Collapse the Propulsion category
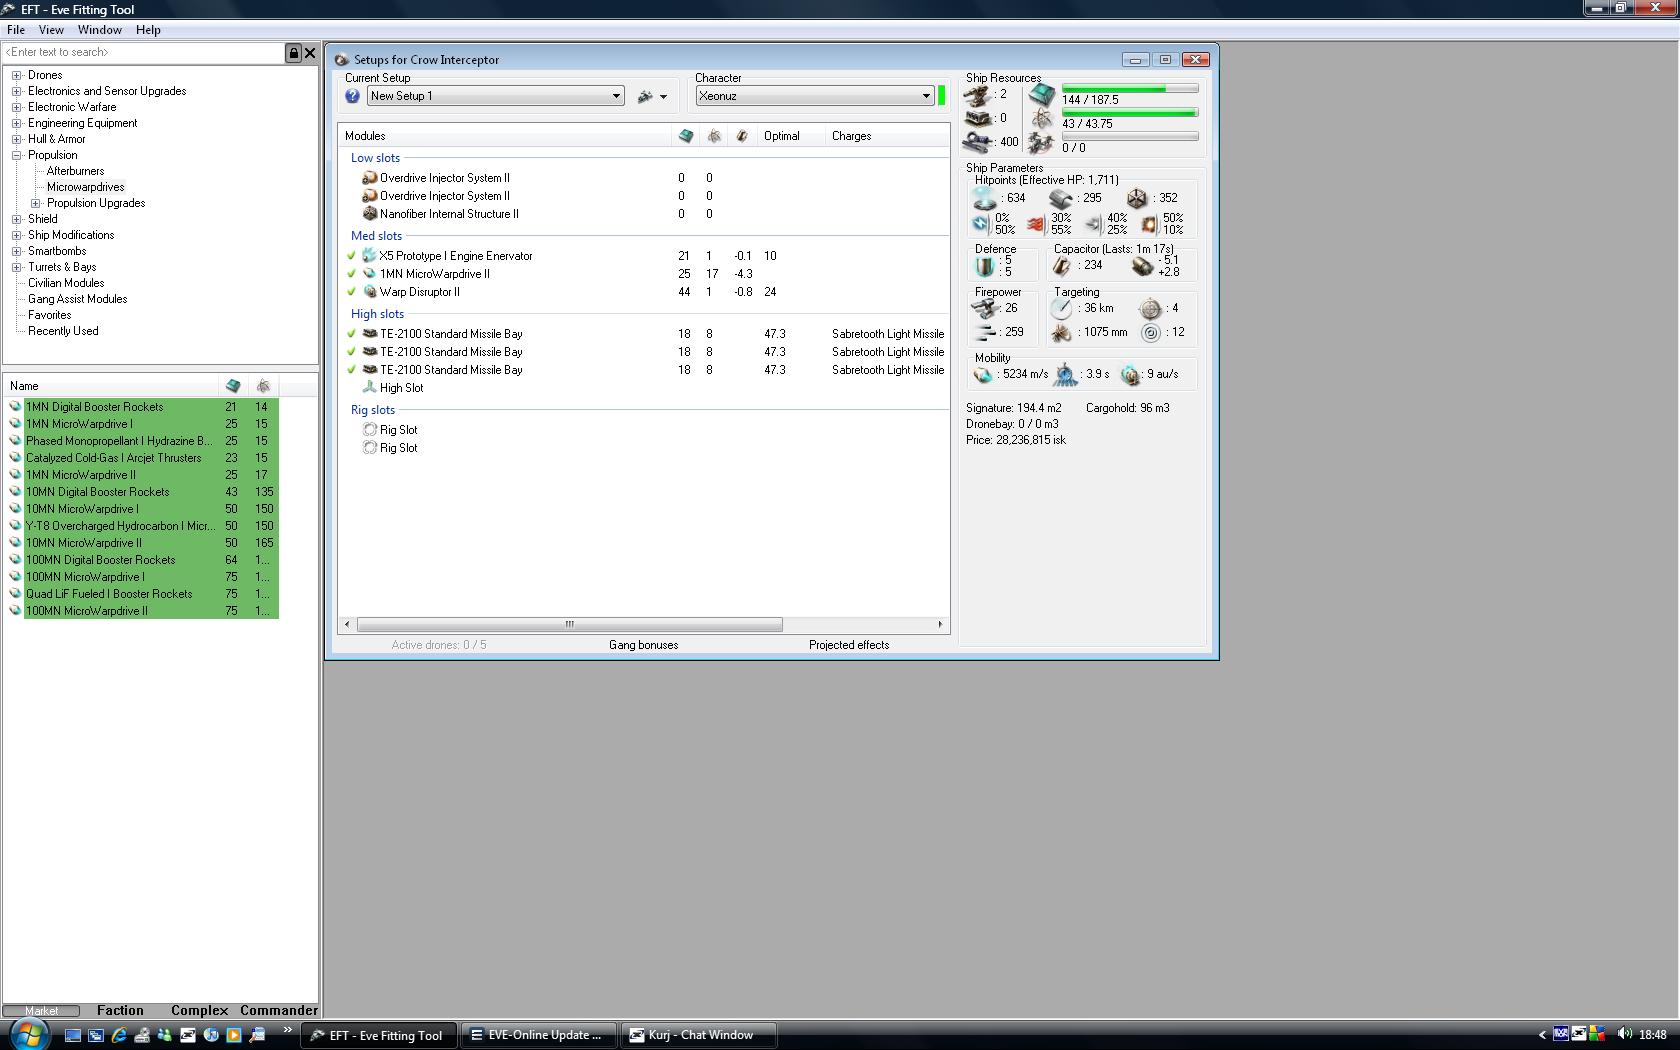The height and width of the screenshot is (1050, 1680). tap(17, 155)
